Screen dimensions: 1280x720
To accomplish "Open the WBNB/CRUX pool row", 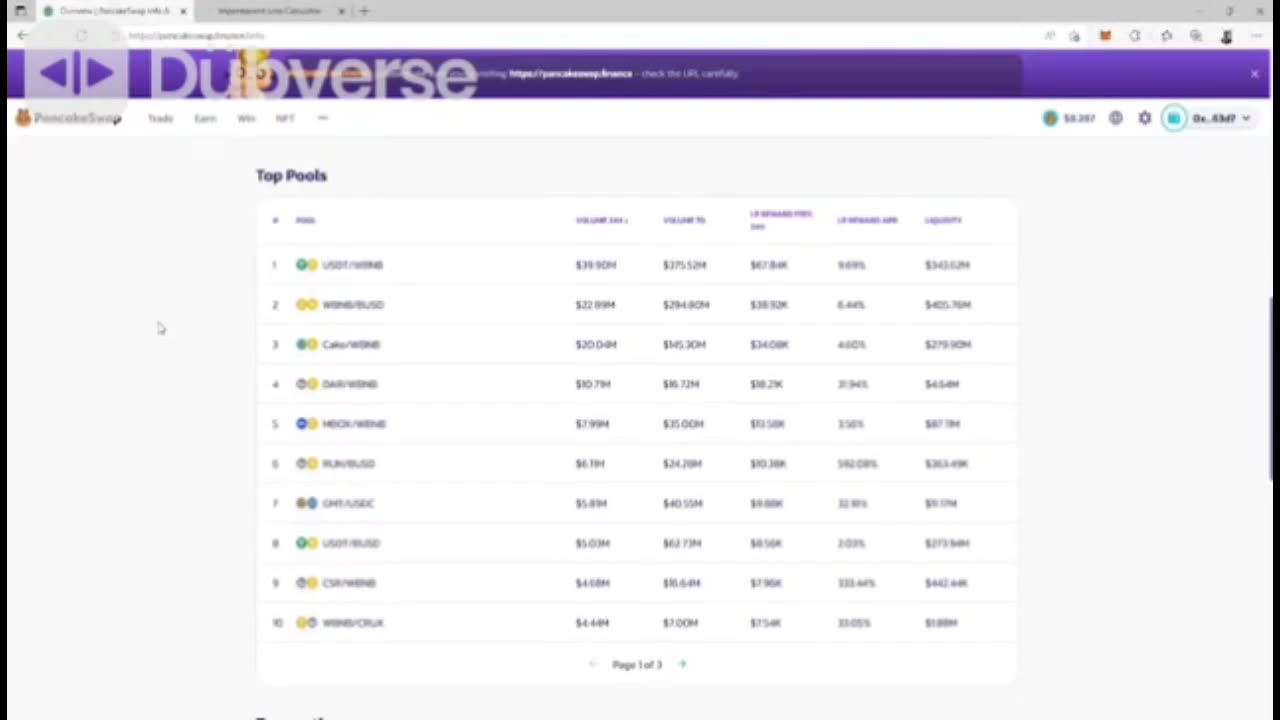I will click(636, 623).
